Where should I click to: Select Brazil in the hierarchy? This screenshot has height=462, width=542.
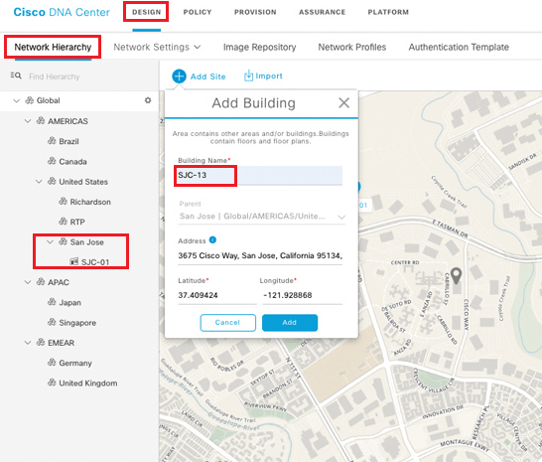[x=69, y=141]
